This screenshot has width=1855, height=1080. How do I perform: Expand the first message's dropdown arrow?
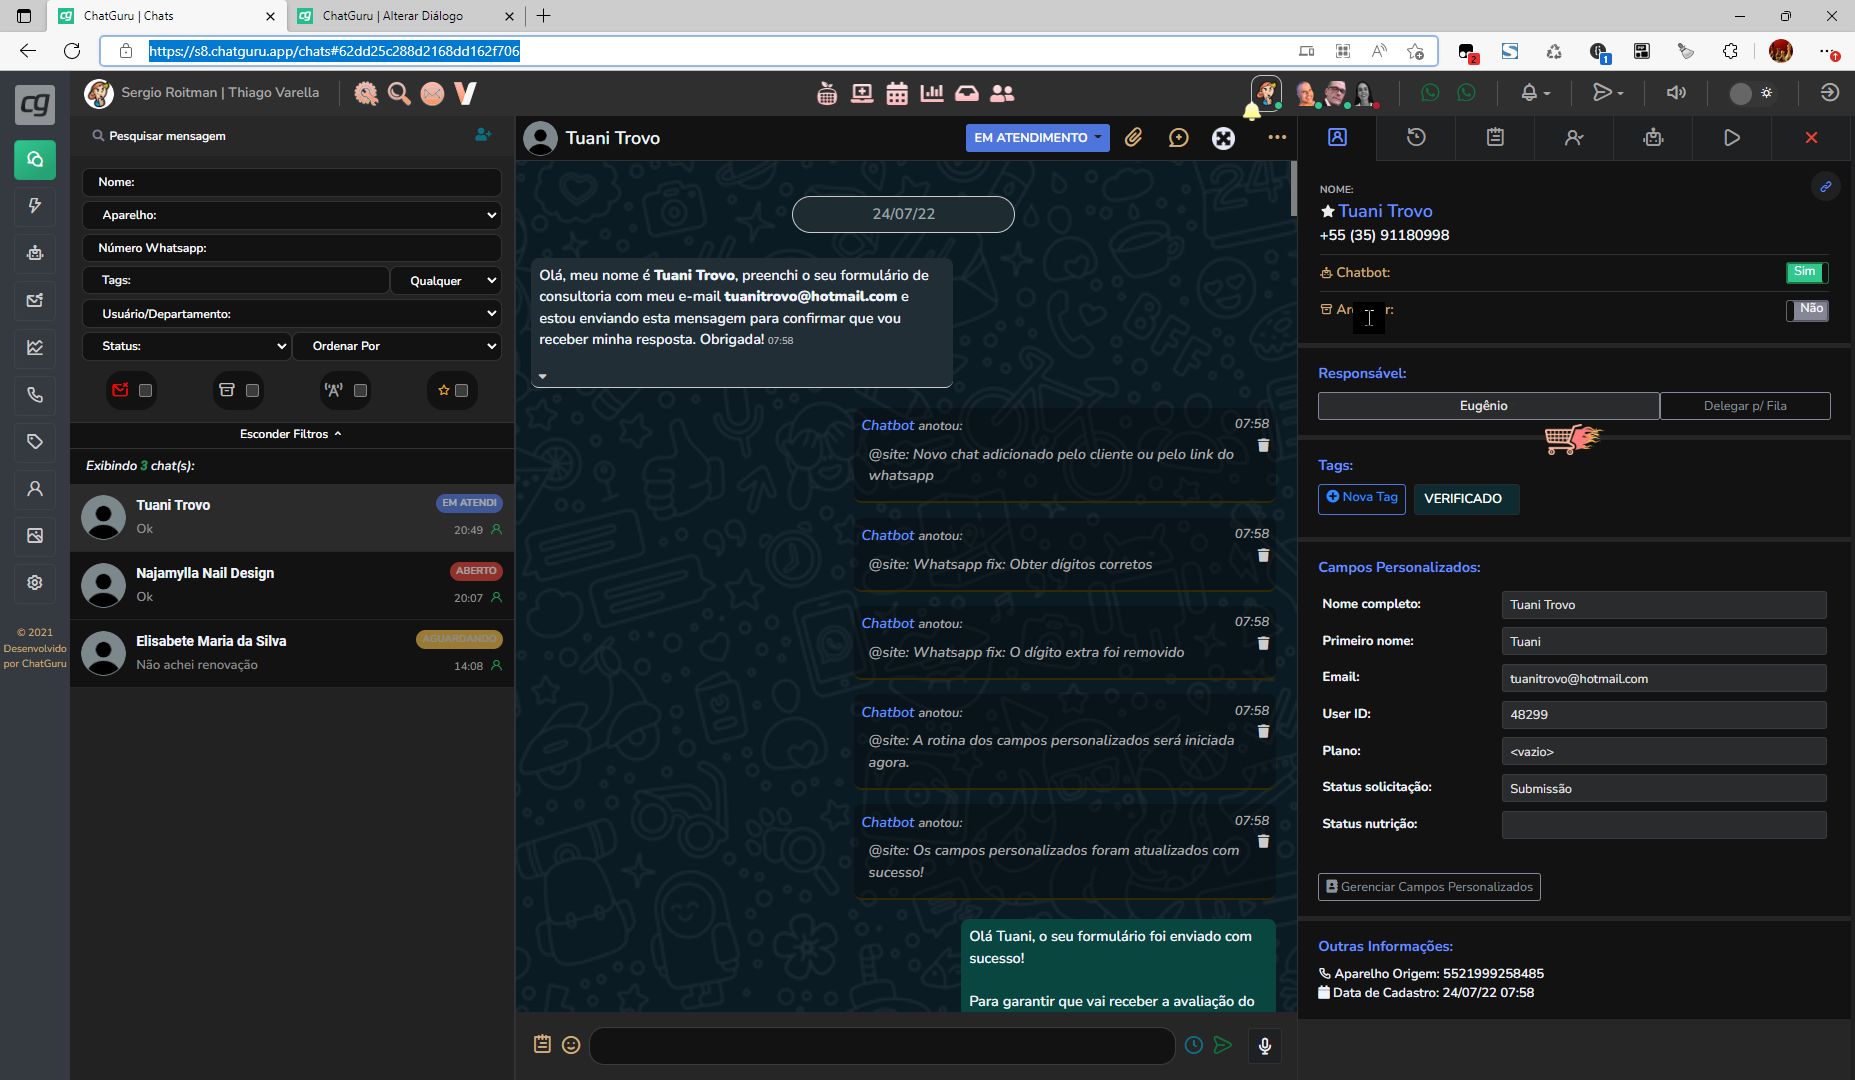point(543,377)
